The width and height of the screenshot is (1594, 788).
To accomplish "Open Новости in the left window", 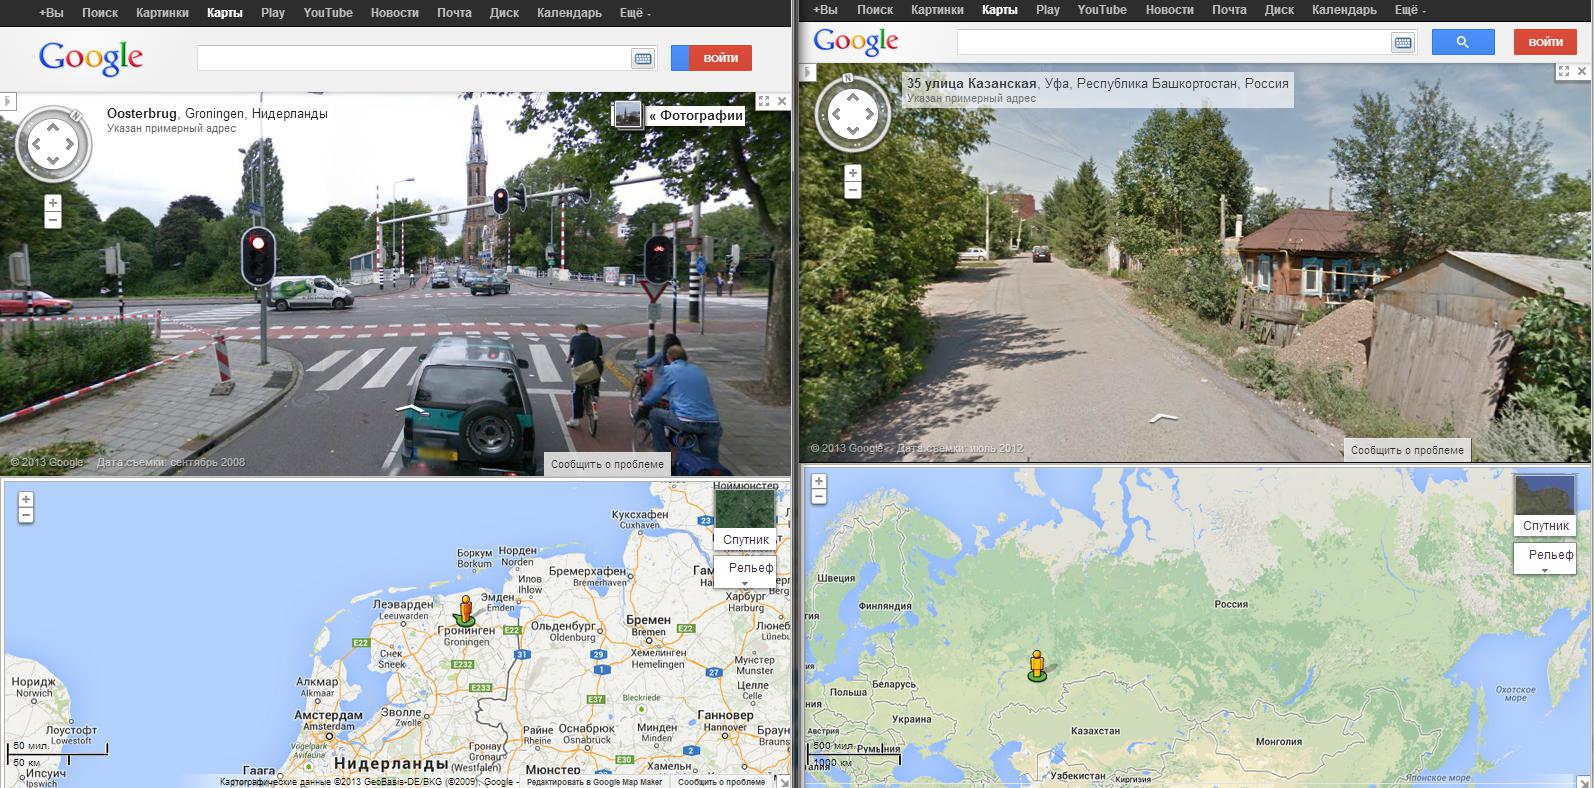I will pos(395,13).
